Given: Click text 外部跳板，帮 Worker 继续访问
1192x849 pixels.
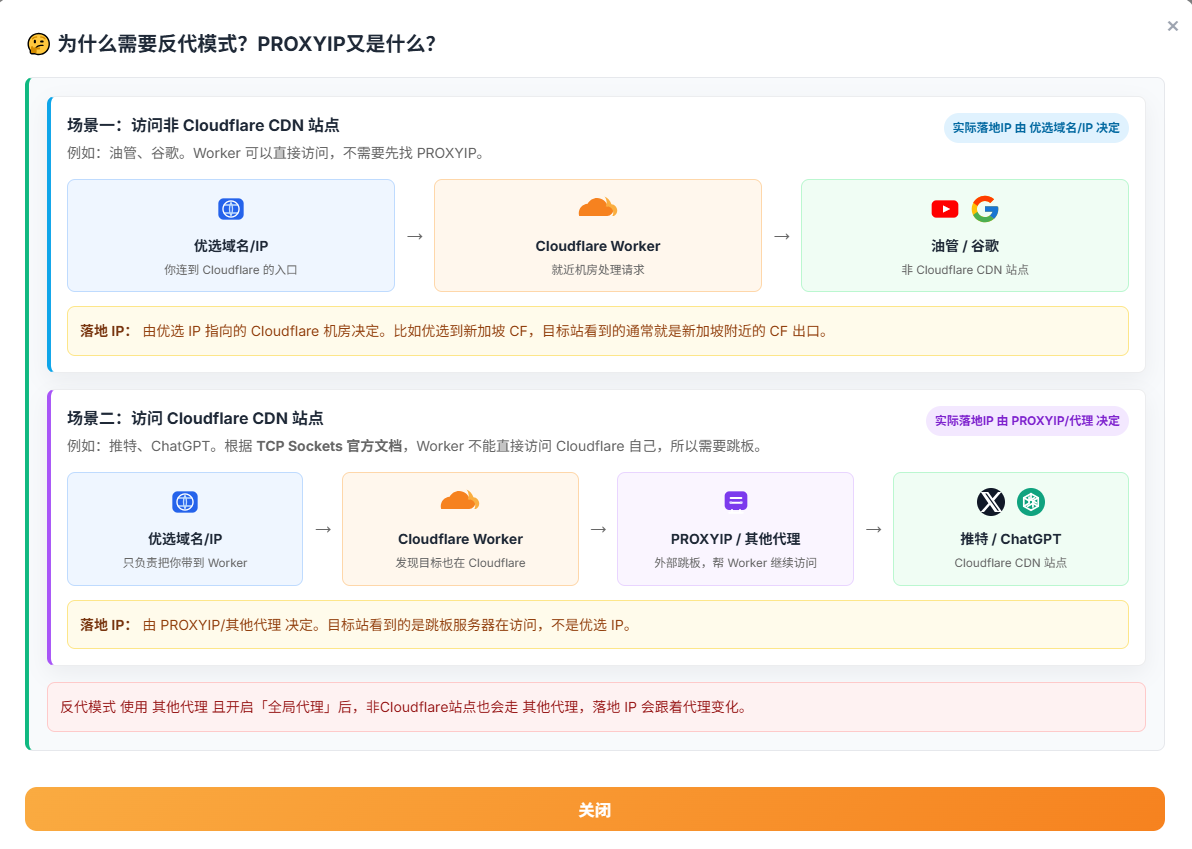Looking at the screenshot, I should 735,563.
